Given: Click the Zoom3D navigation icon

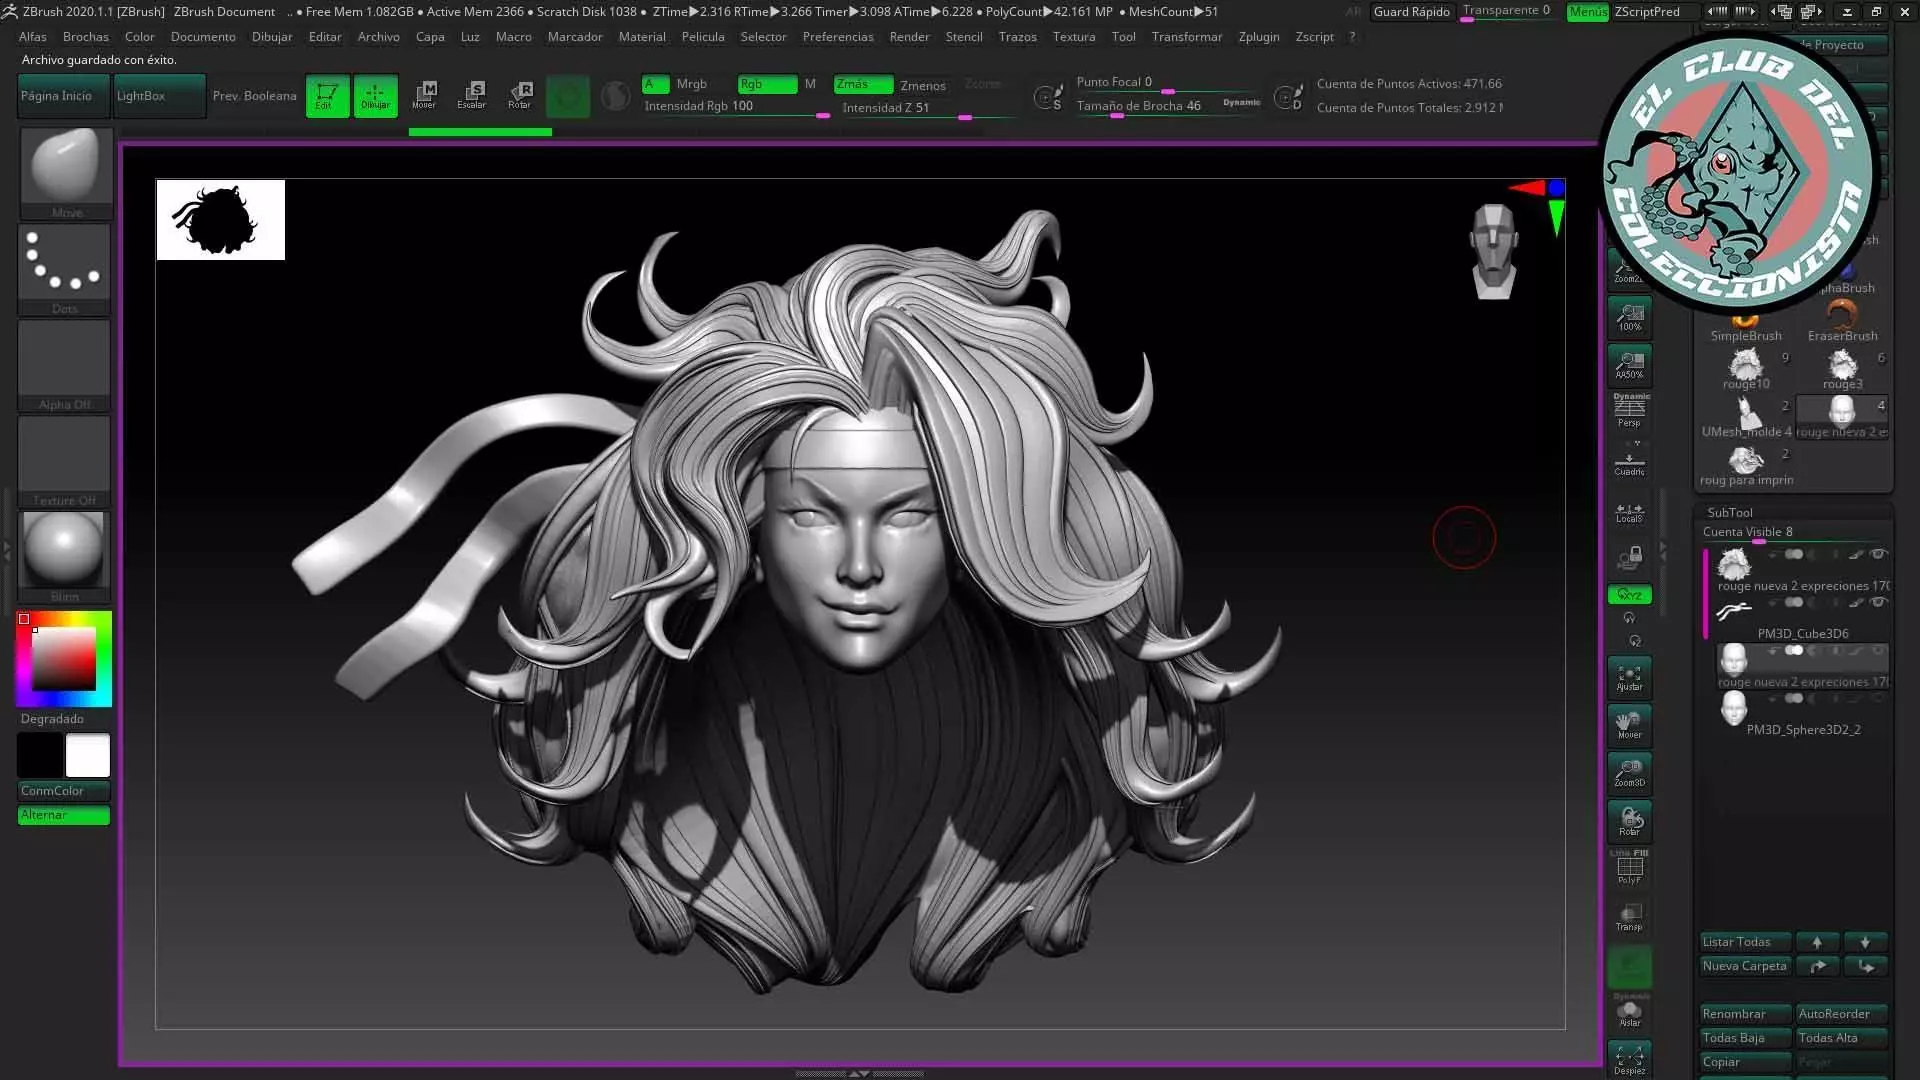Looking at the screenshot, I should point(1629,772).
